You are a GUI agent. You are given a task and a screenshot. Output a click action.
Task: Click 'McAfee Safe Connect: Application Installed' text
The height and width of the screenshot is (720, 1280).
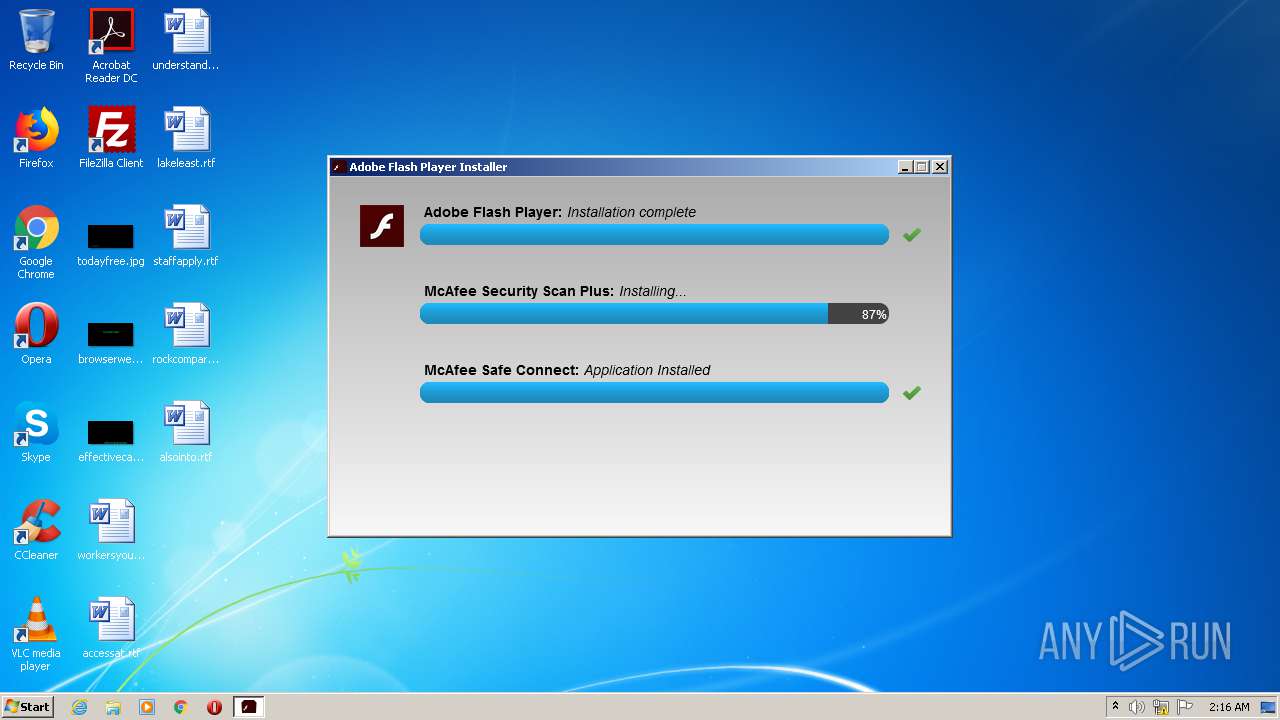[567, 370]
